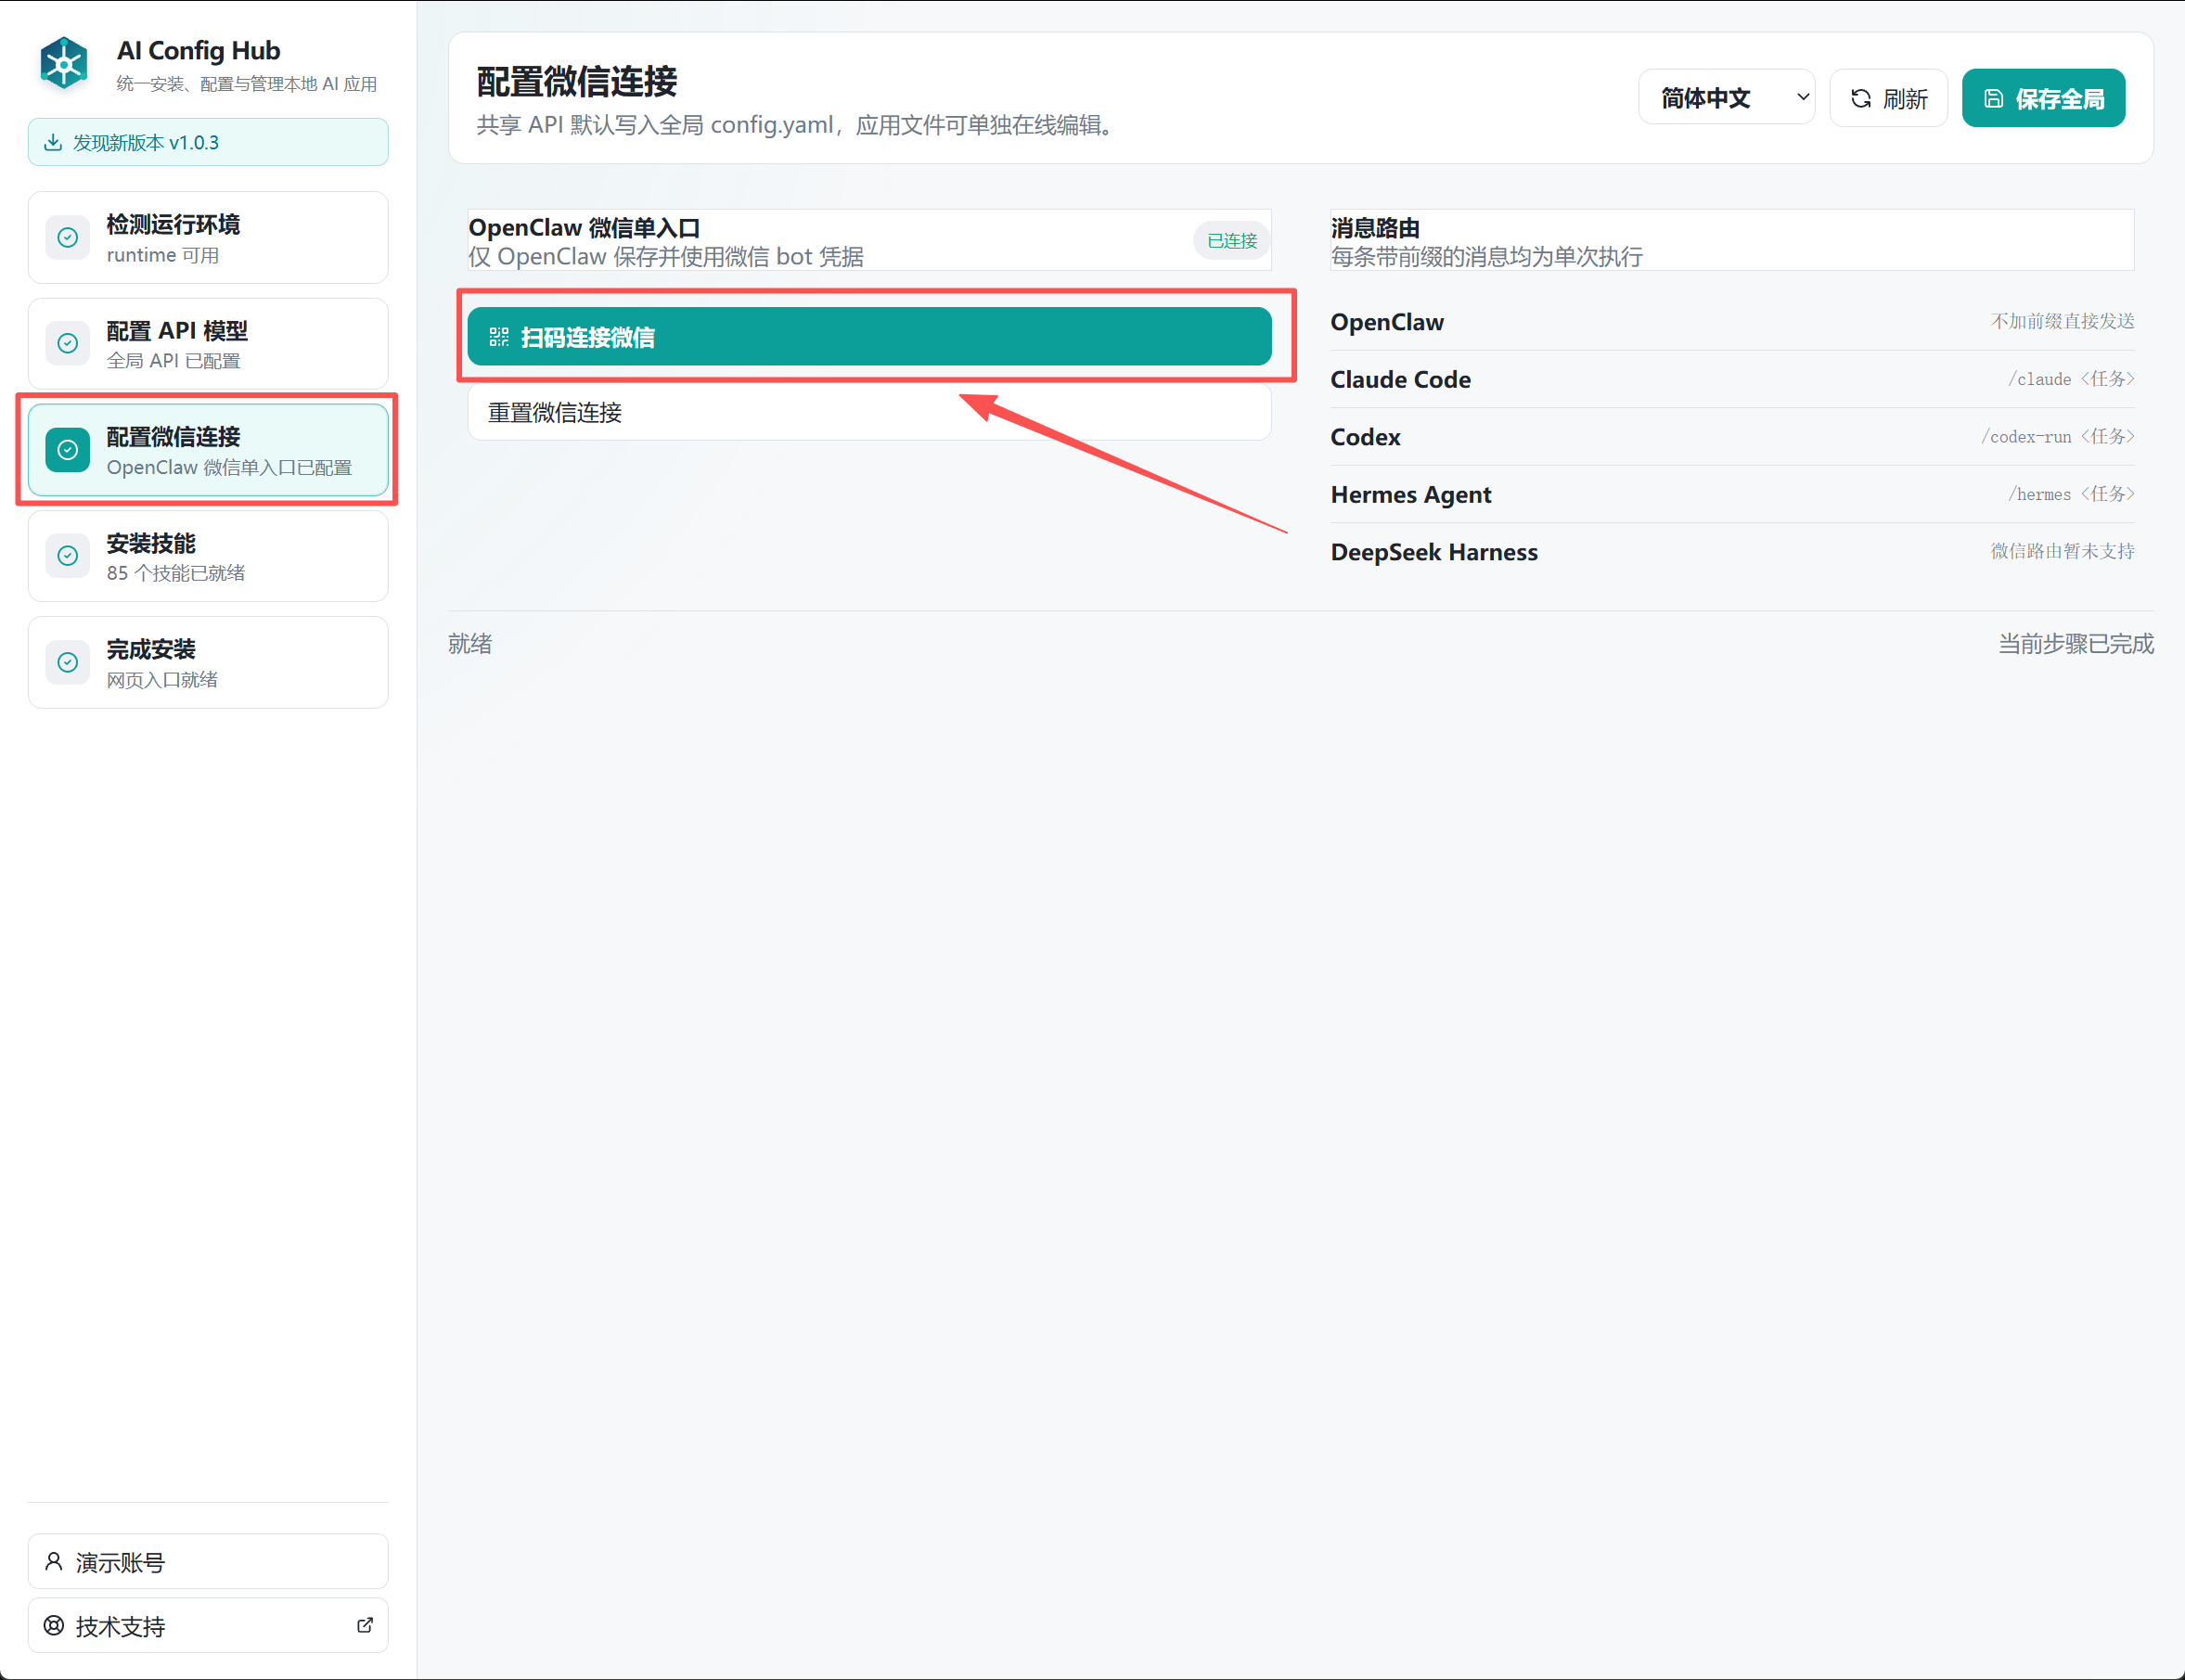Click the 重置微信连接 button
The height and width of the screenshot is (1680, 2185).
click(x=870, y=412)
